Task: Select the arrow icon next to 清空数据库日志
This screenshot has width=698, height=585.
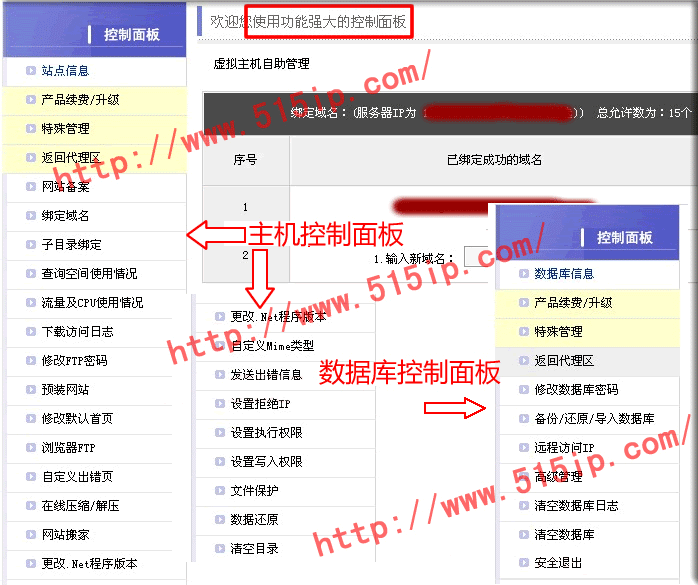Action: (520, 506)
